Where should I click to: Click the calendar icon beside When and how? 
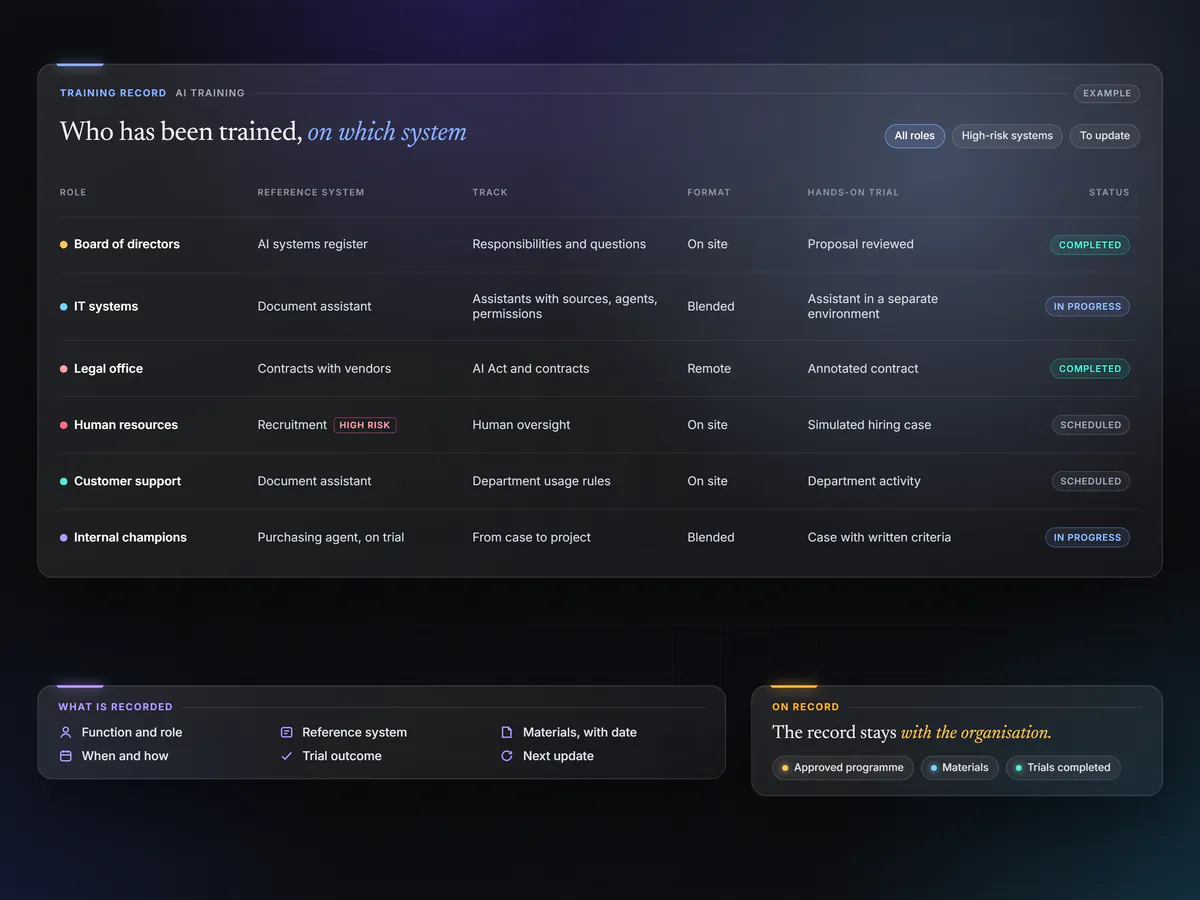click(x=66, y=756)
